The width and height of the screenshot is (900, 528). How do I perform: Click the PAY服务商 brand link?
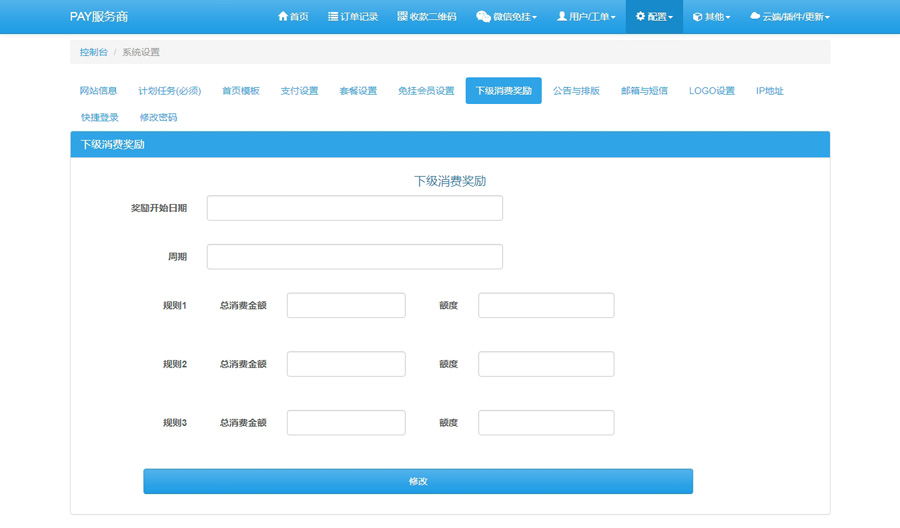(99, 17)
